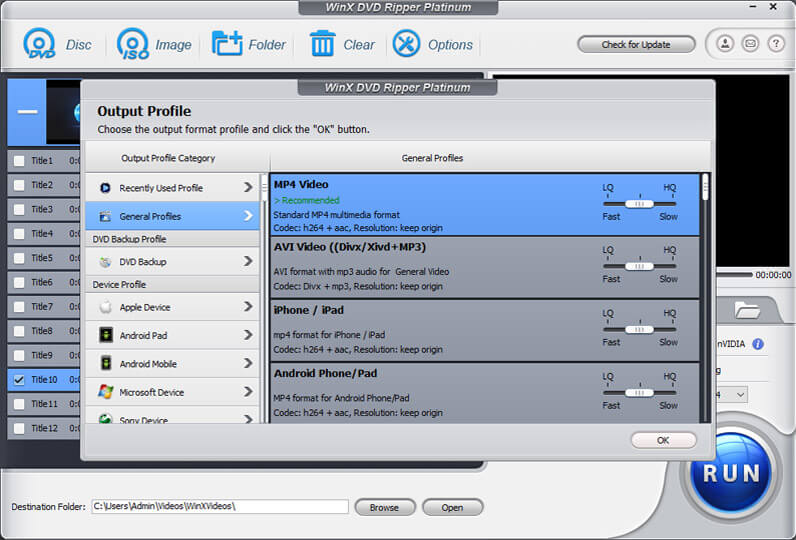Click the Browse button
796x540 pixels.
click(x=384, y=508)
